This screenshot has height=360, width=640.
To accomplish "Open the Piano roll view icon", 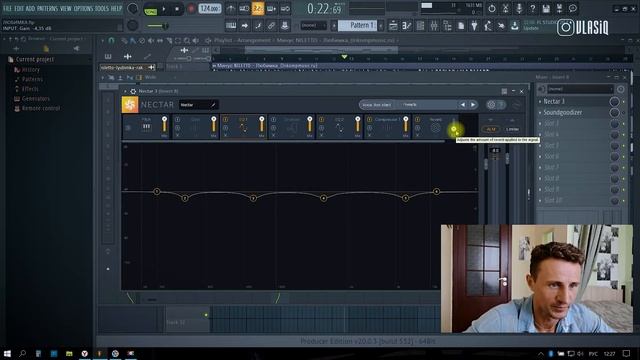I will tap(407, 26).
